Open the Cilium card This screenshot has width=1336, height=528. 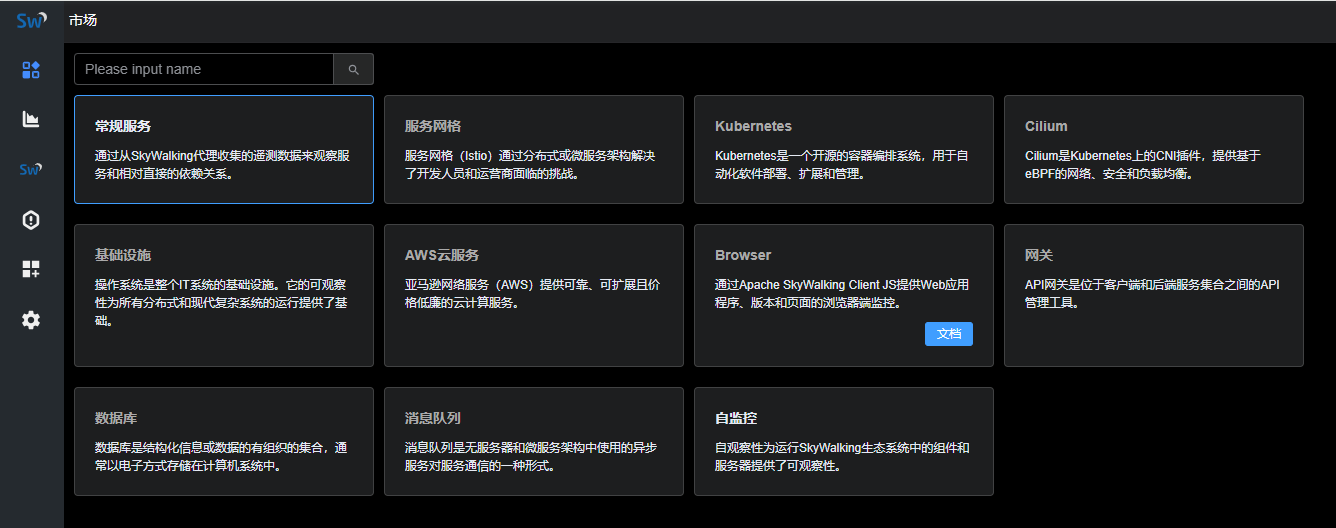(x=1154, y=149)
